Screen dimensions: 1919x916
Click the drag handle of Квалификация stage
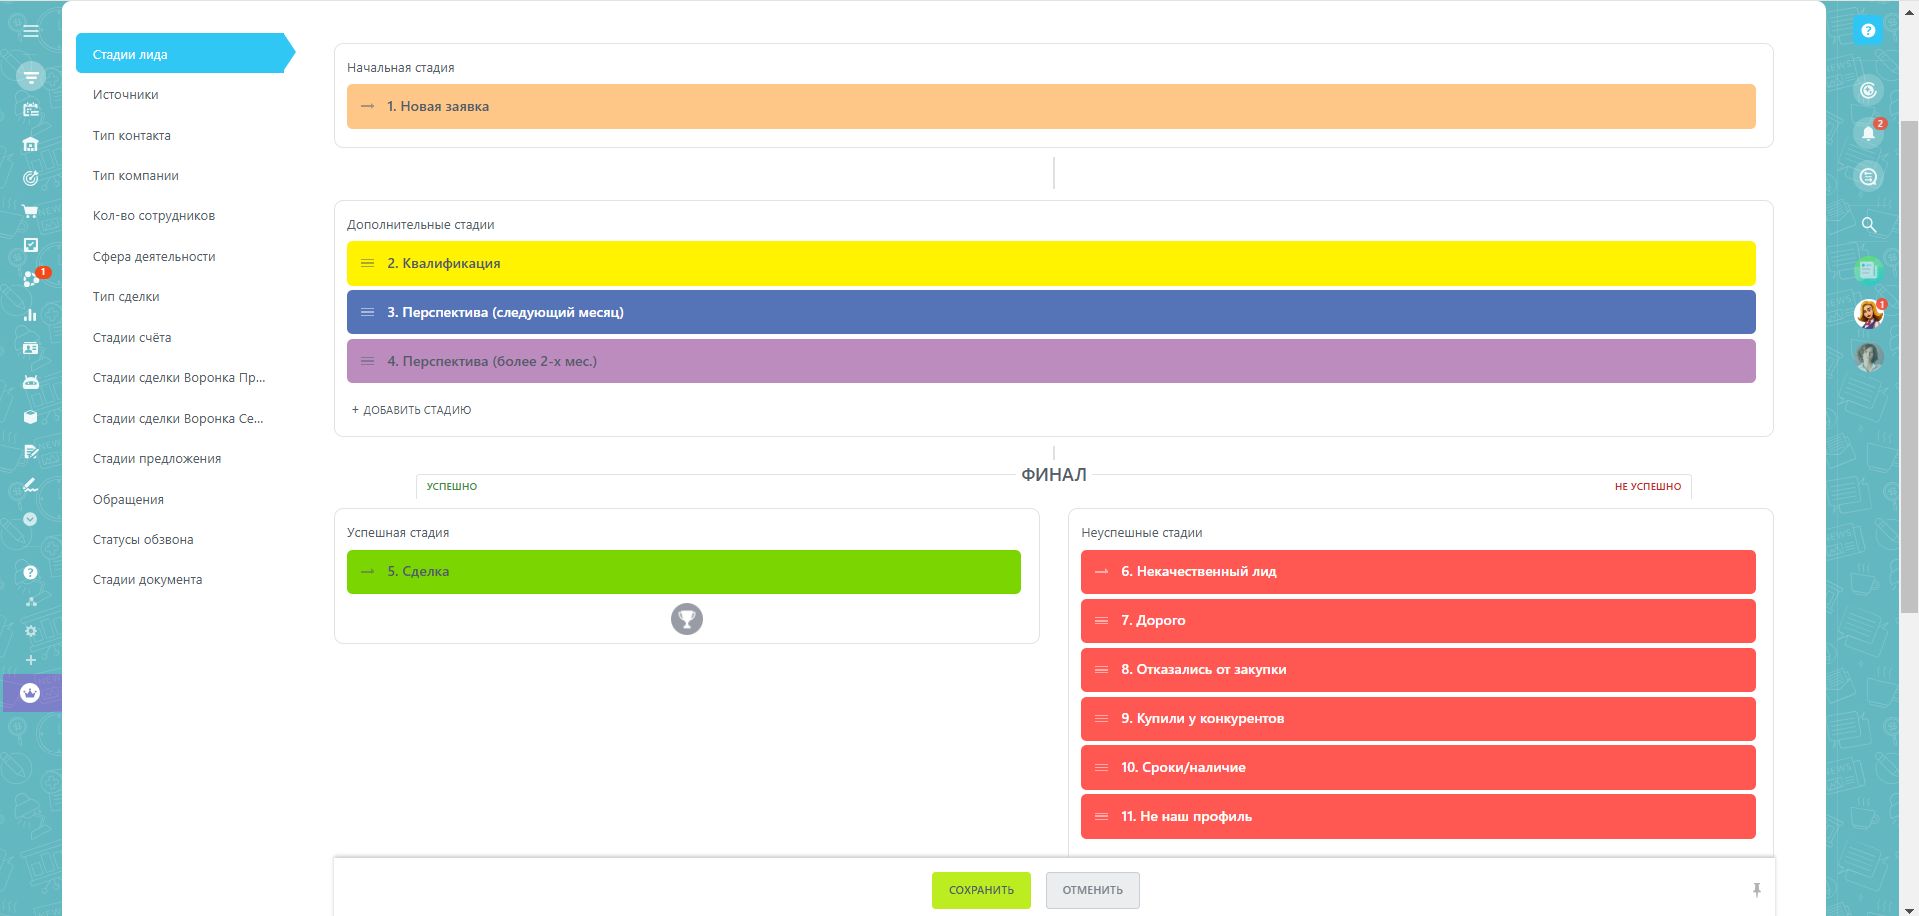click(367, 263)
